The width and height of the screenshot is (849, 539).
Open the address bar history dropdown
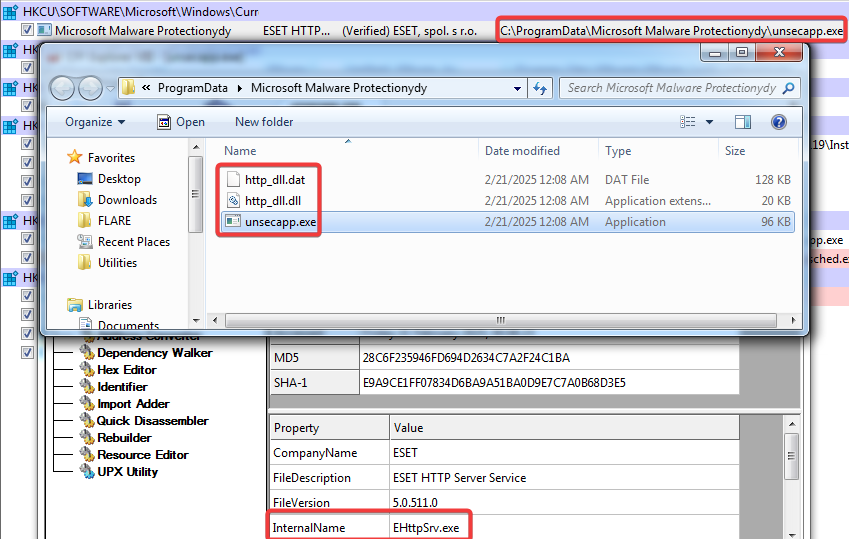click(517, 88)
